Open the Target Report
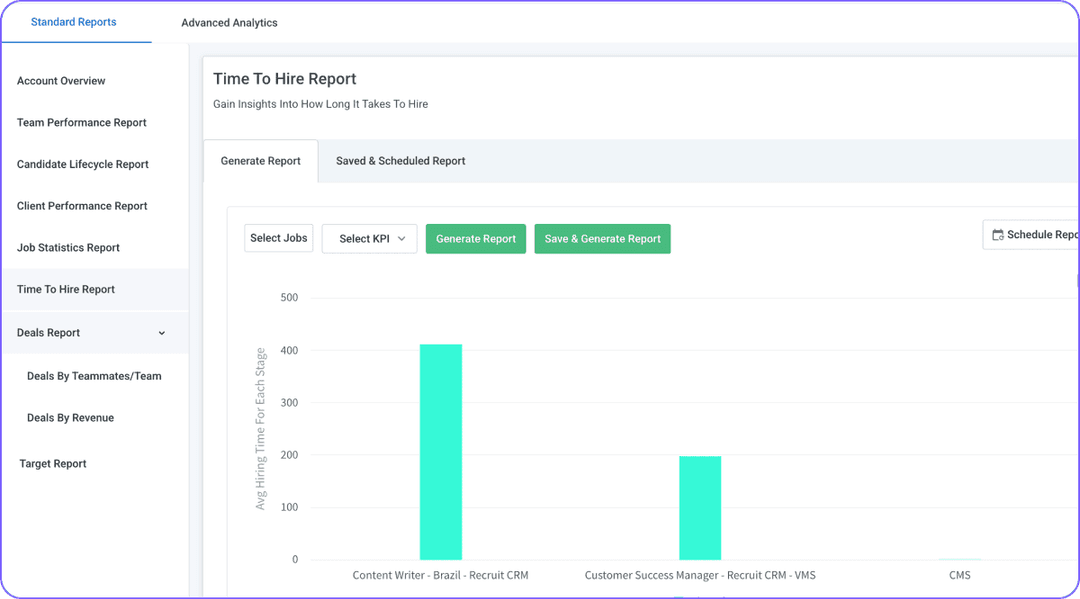 tap(52, 463)
